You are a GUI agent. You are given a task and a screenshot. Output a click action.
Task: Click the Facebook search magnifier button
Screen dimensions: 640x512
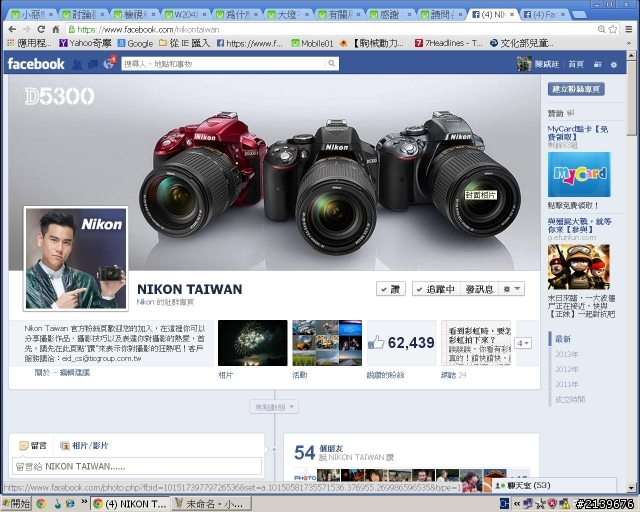tap(331, 63)
